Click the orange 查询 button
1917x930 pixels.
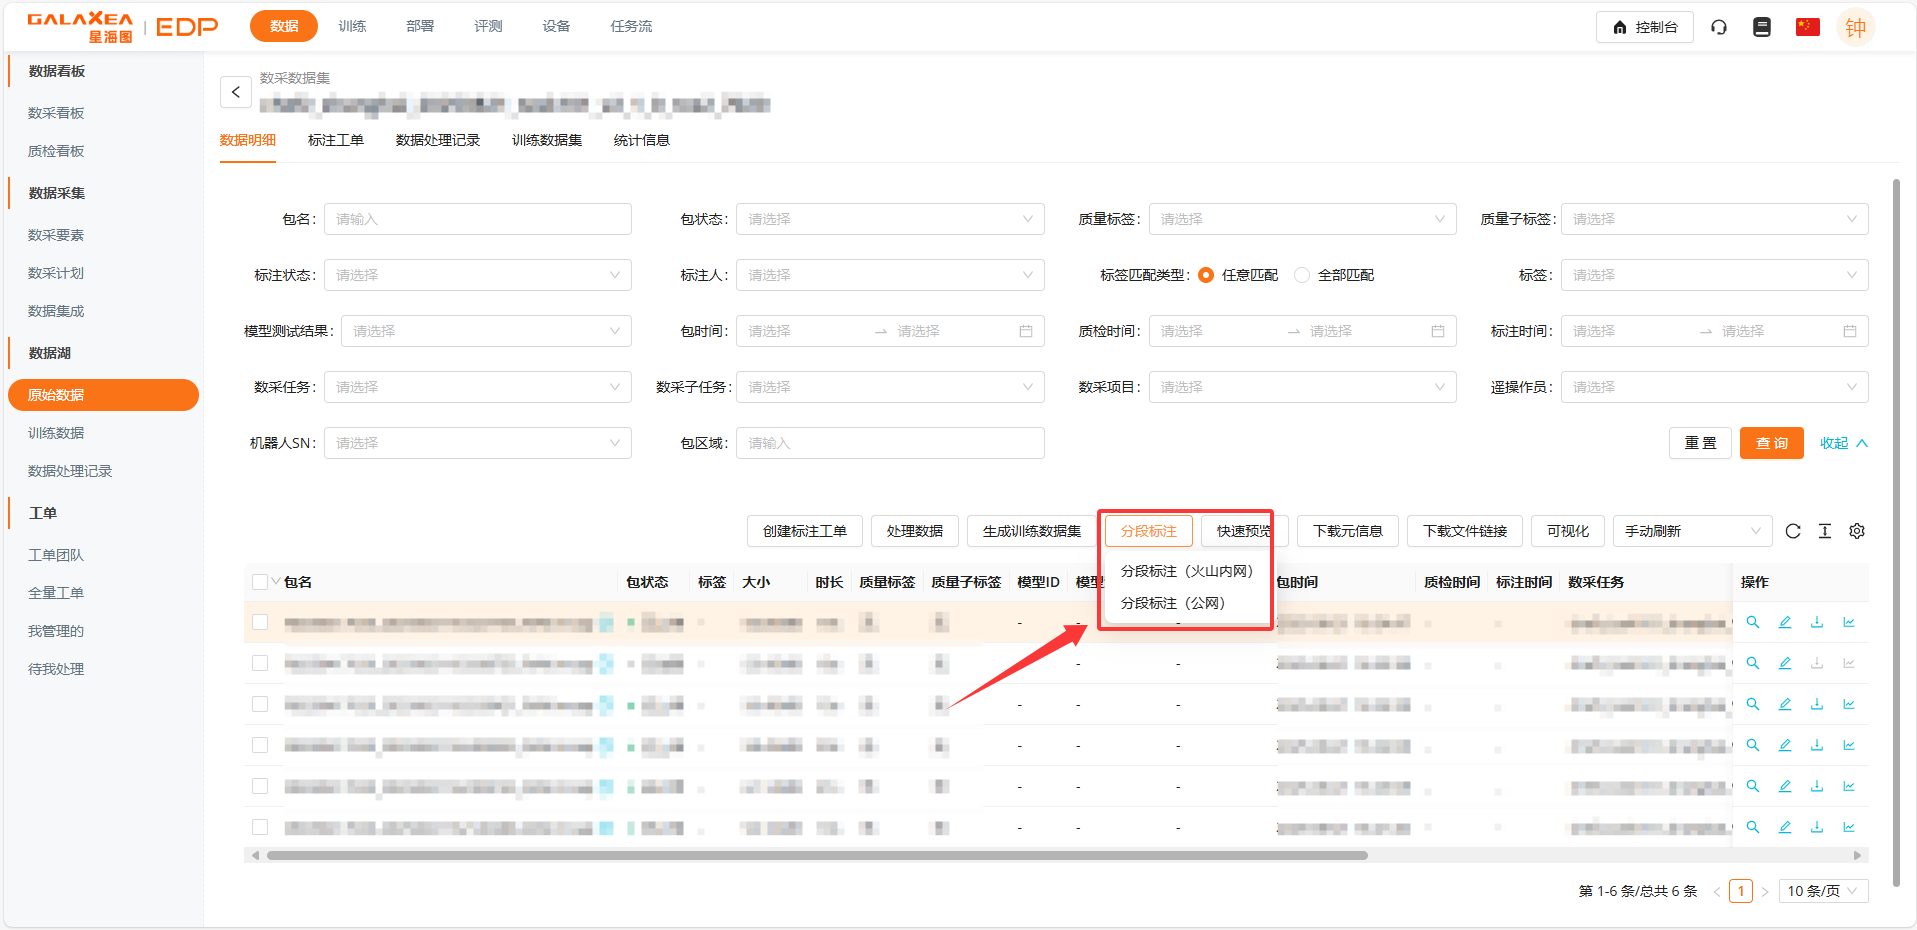pyautogui.click(x=1771, y=443)
